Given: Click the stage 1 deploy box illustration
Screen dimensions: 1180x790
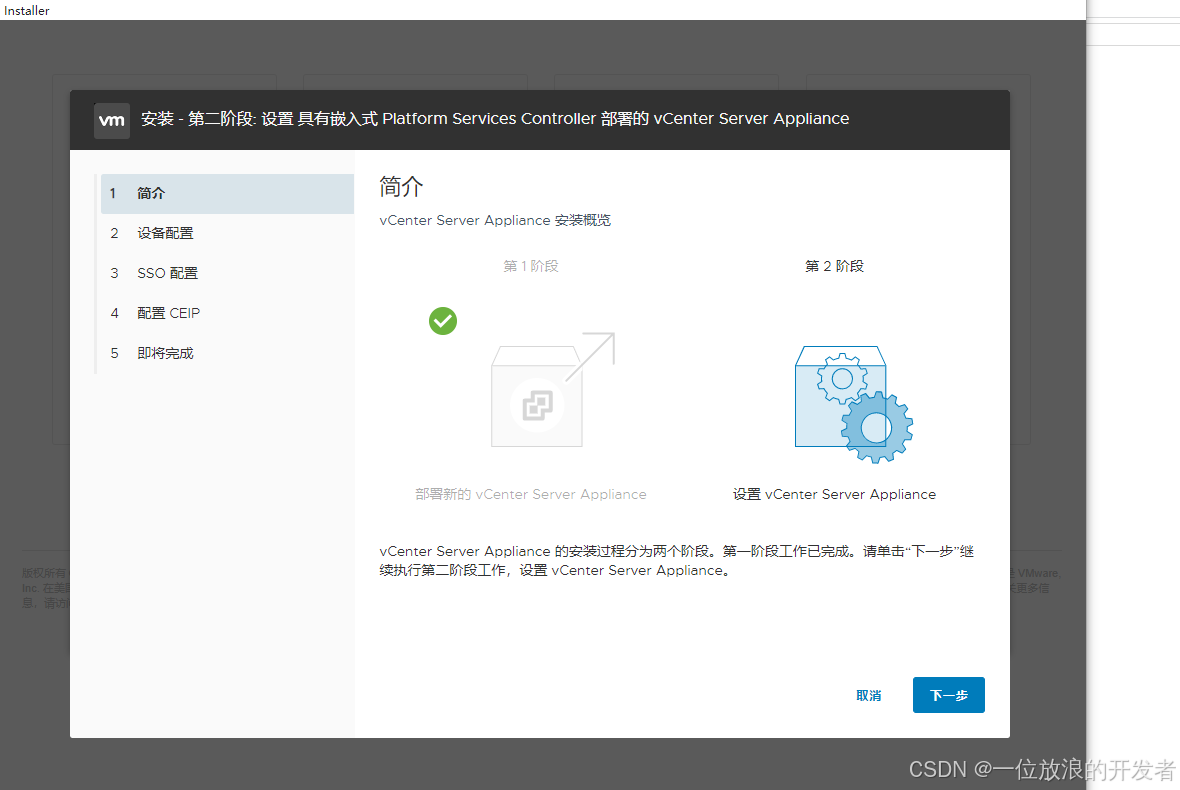Looking at the screenshot, I should (x=553, y=390).
